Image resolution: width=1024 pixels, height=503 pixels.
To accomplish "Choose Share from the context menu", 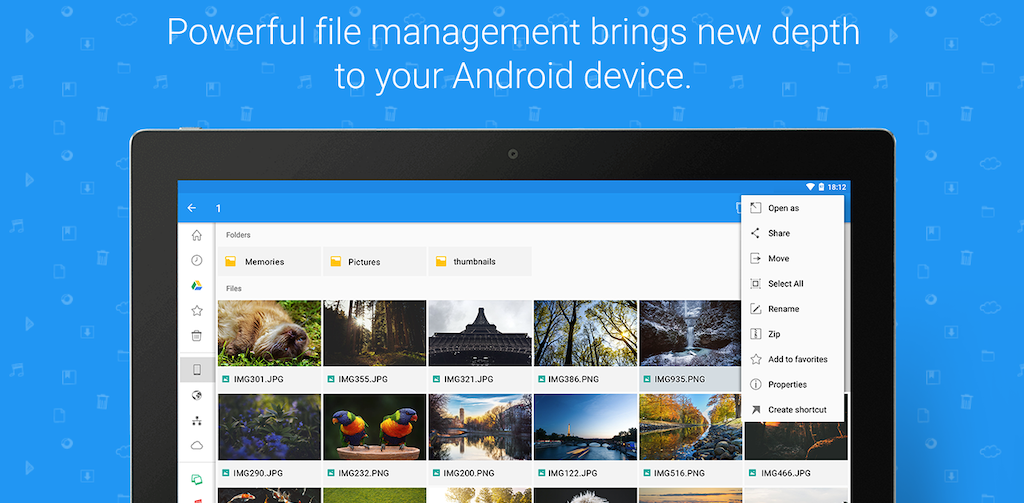I will pyautogui.click(x=792, y=233).
